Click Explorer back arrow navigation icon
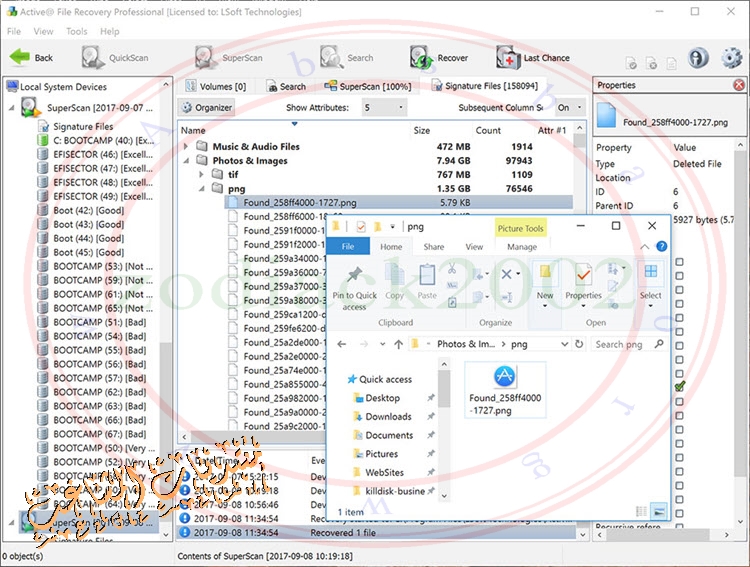The width and height of the screenshot is (750, 567). coord(342,344)
